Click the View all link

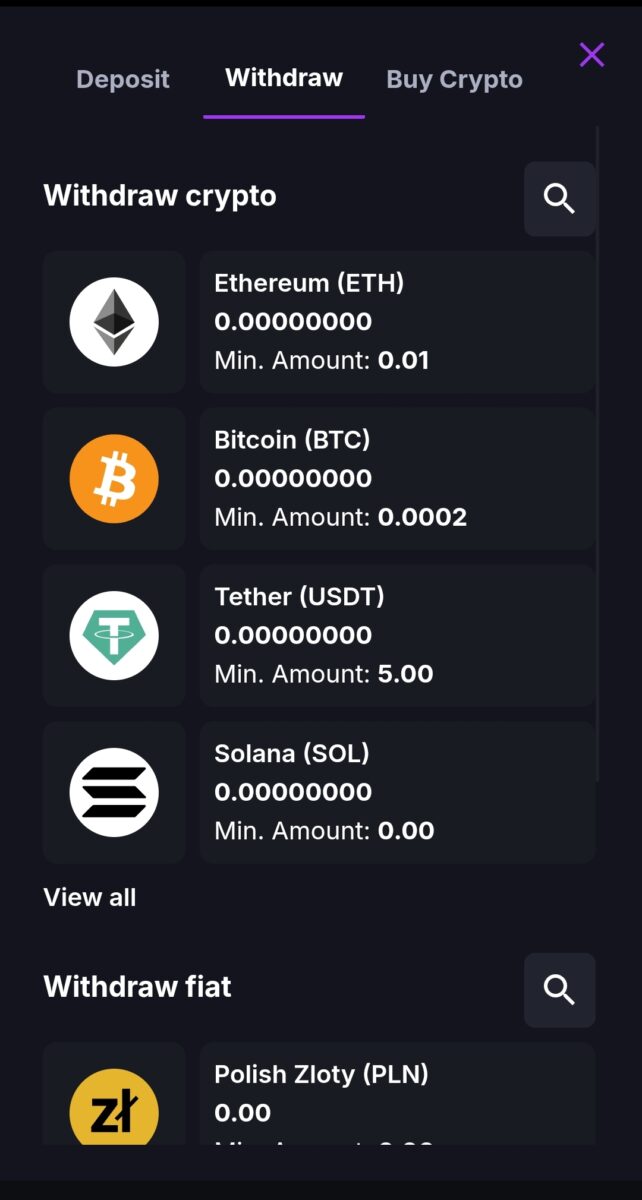pos(89,897)
